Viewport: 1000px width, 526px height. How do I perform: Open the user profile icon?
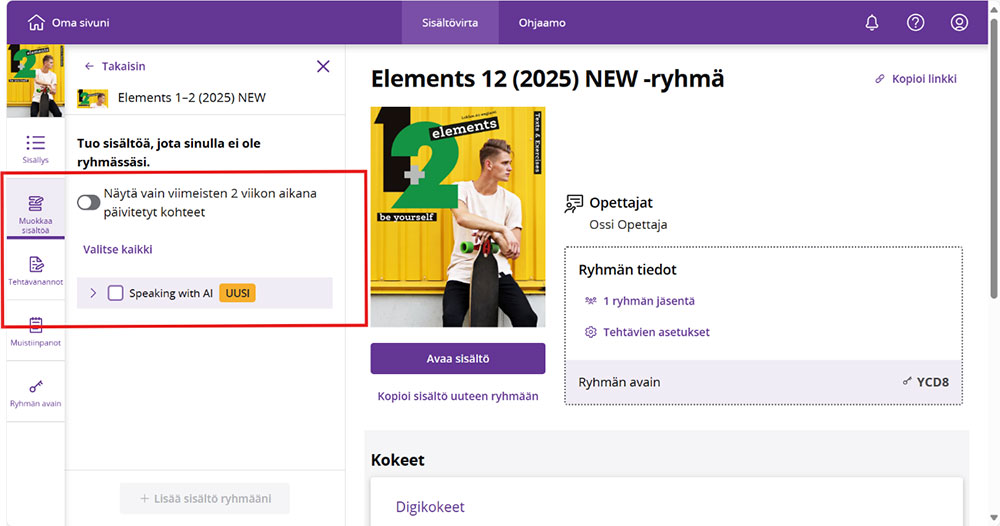click(x=959, y=22)
